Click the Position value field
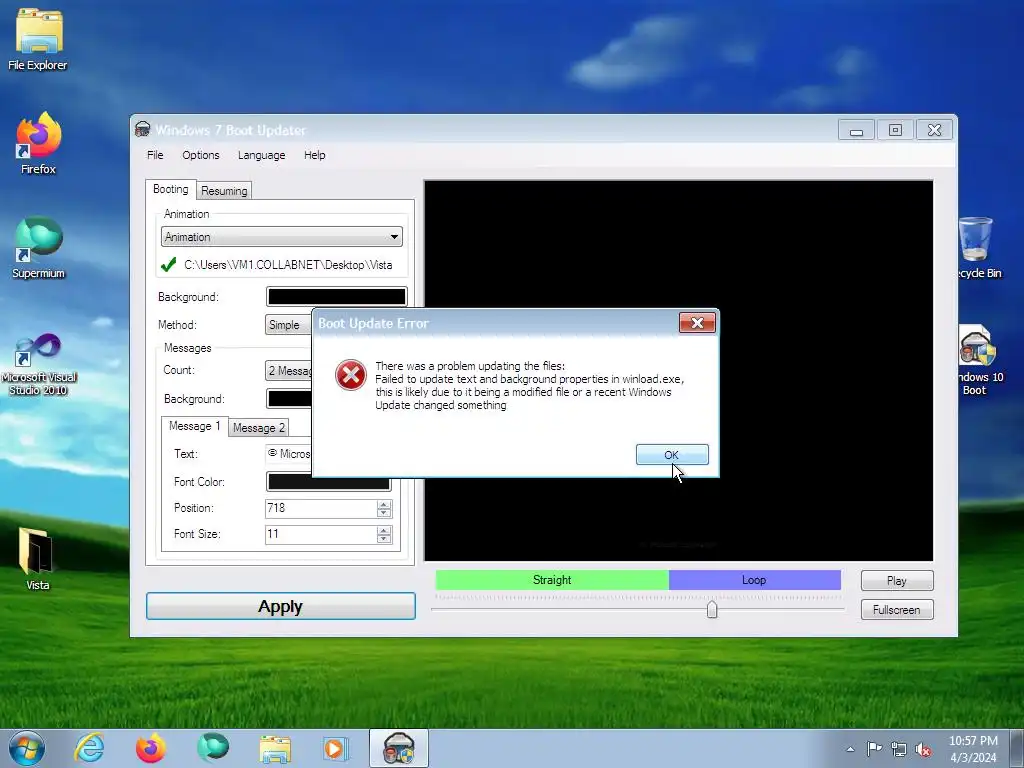The image size is (1024, 768). [x=321, y=508]
